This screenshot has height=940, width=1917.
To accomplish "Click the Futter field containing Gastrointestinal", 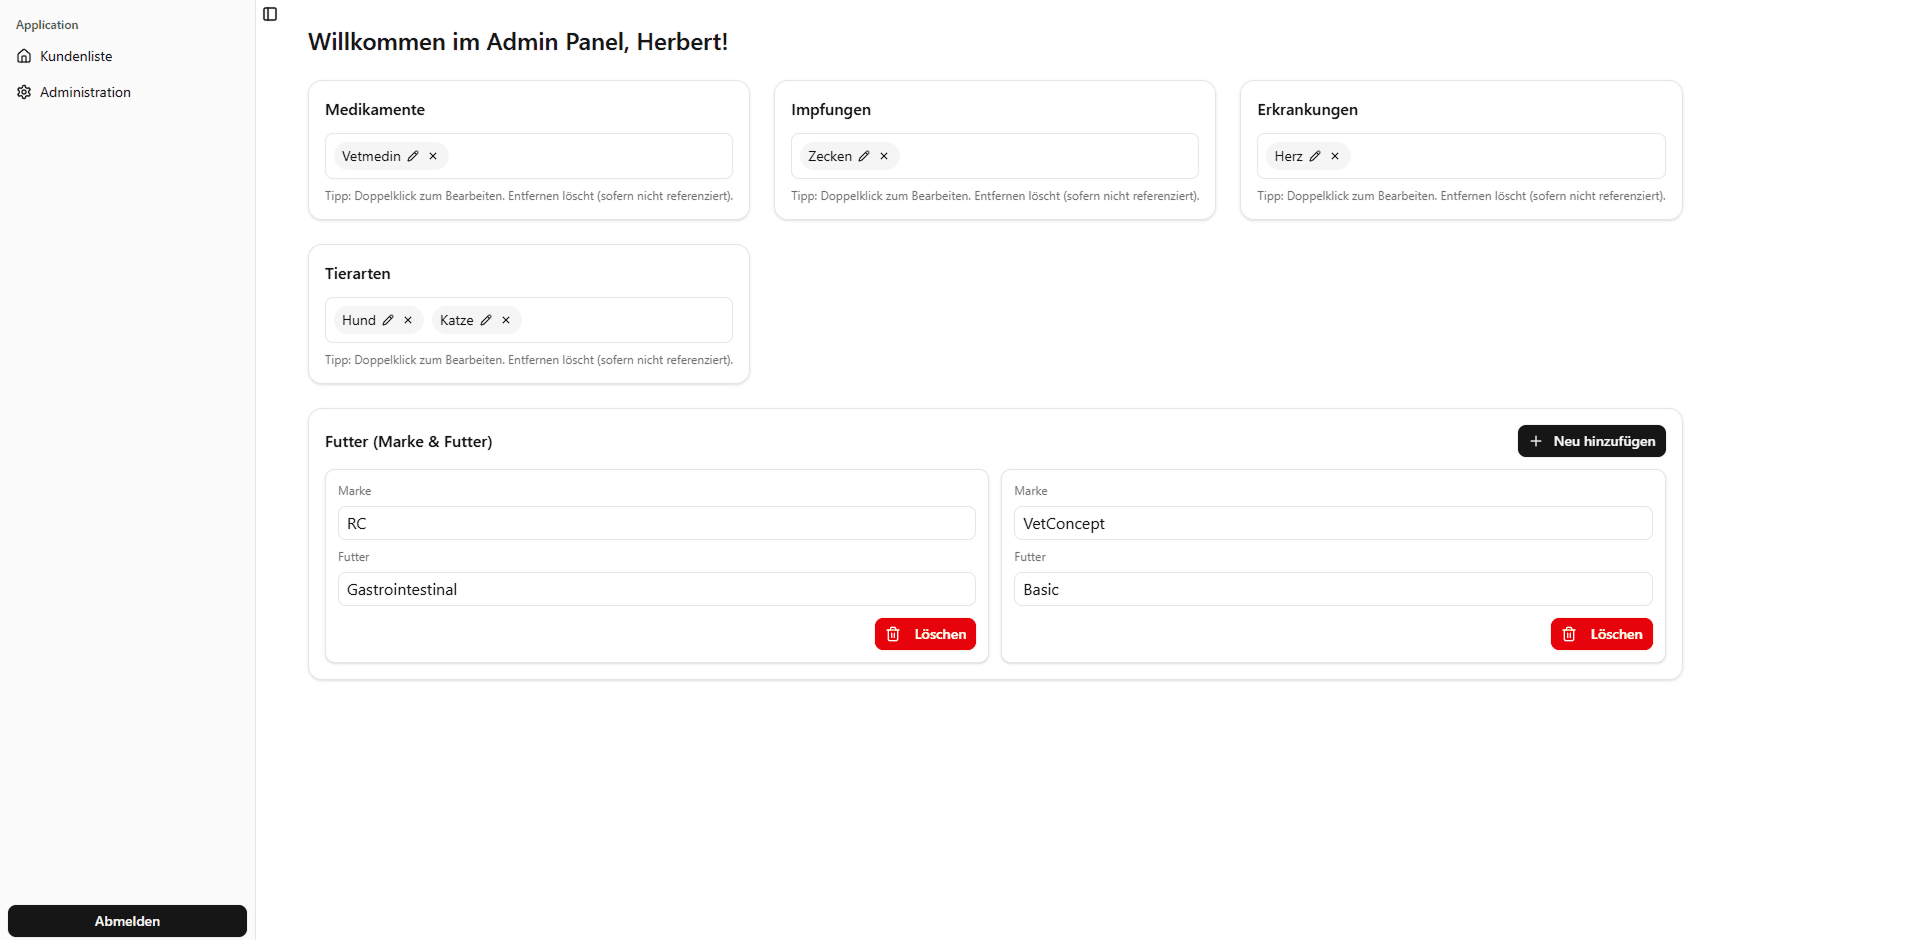I will (656, 589).
